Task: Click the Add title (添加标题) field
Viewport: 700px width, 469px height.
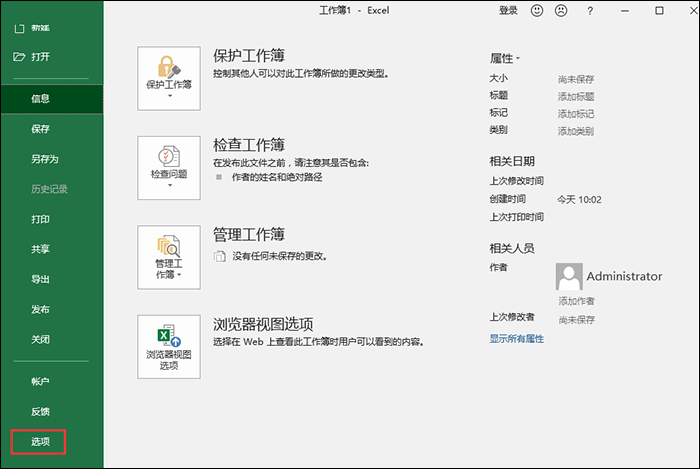Action: coord(576,96)
